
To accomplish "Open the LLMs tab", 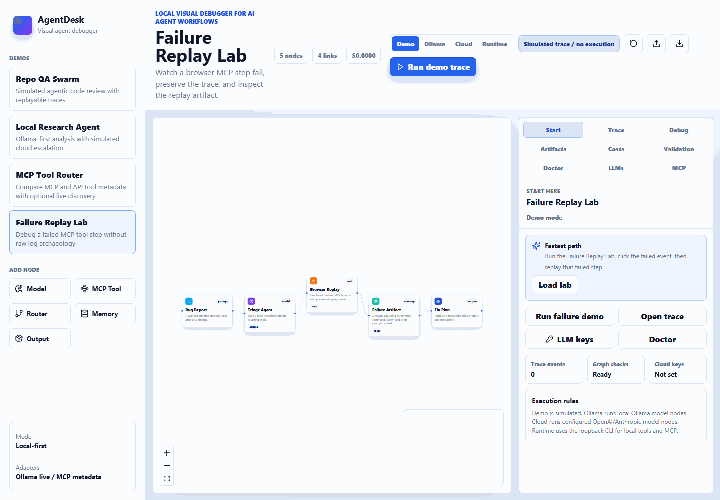I will 616,168.
